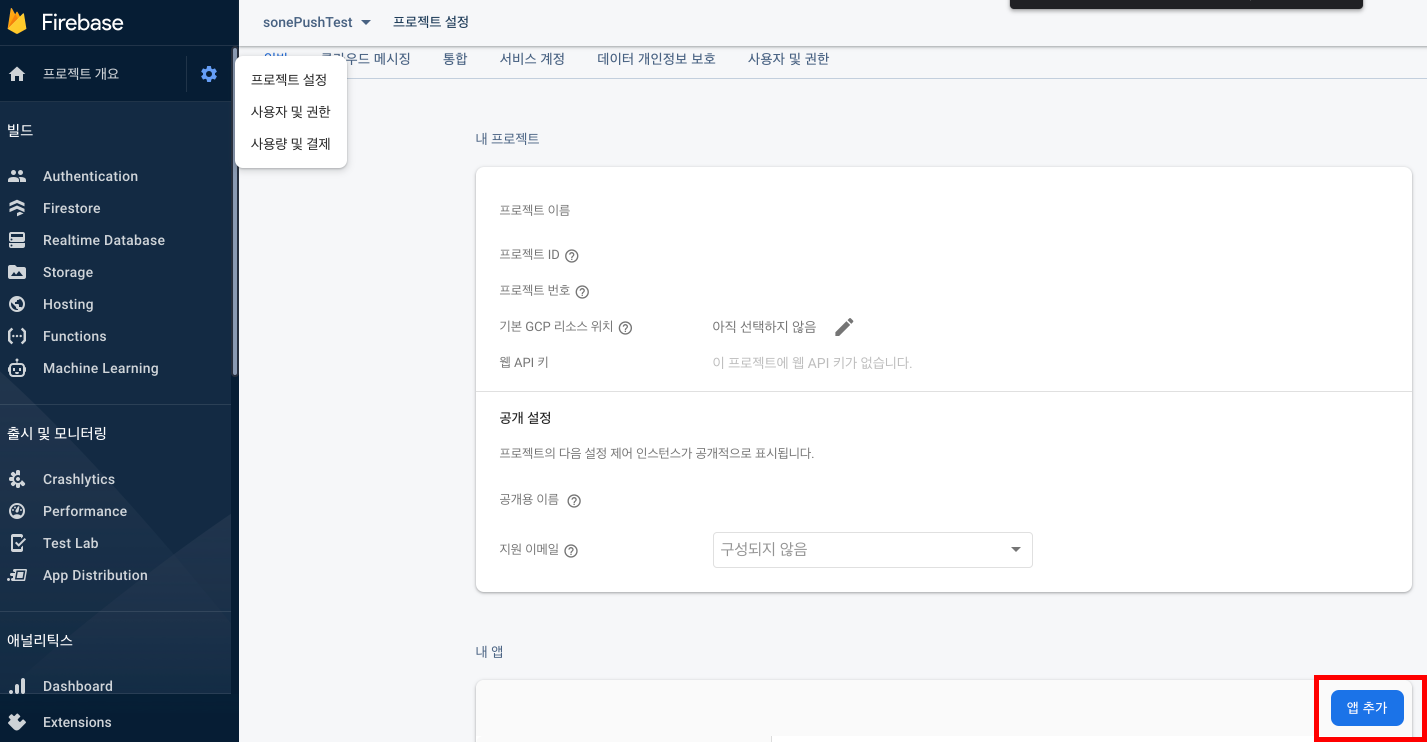Image resolution: width=1427 pixels, height=742 pixels.
Task: Switch to the 서비스 계정 tab
Action: pyautogui.click(x=532, y=59)
